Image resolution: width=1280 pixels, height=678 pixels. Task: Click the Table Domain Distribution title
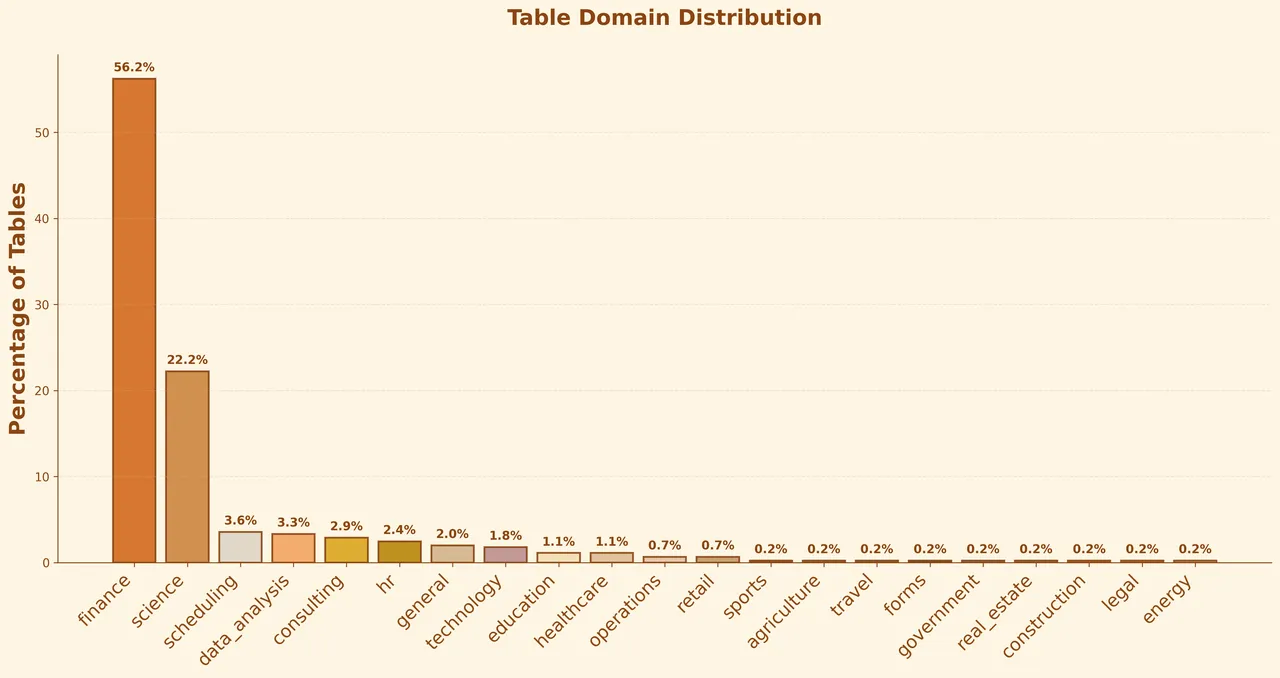pos(664,18)
